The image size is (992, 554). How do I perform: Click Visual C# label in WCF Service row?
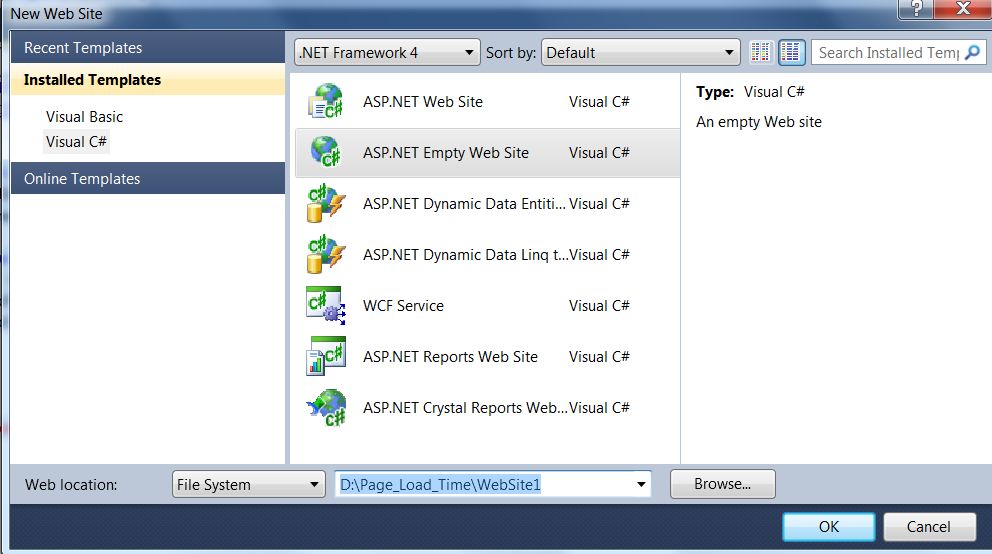pyautogui.click(x=598, y=305)
